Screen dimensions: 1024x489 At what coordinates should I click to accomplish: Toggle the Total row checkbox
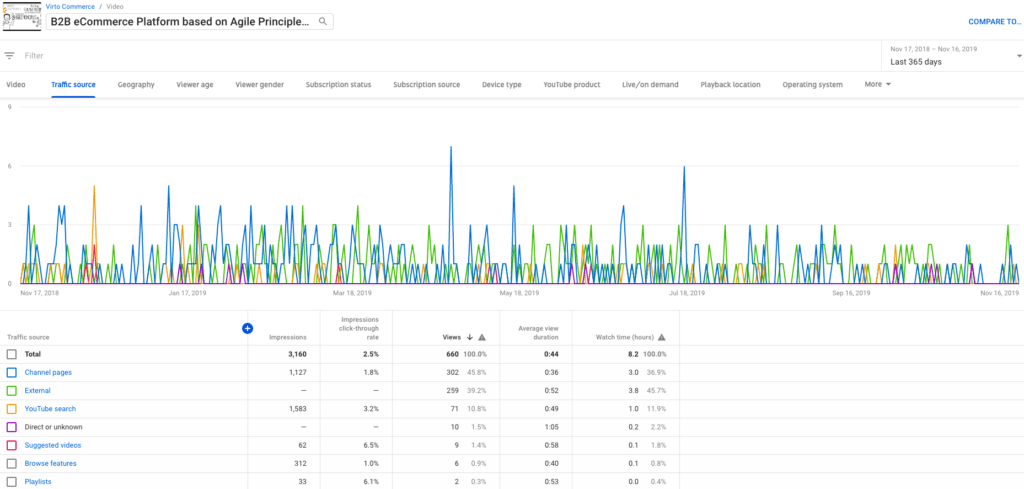tap(12, 355)
